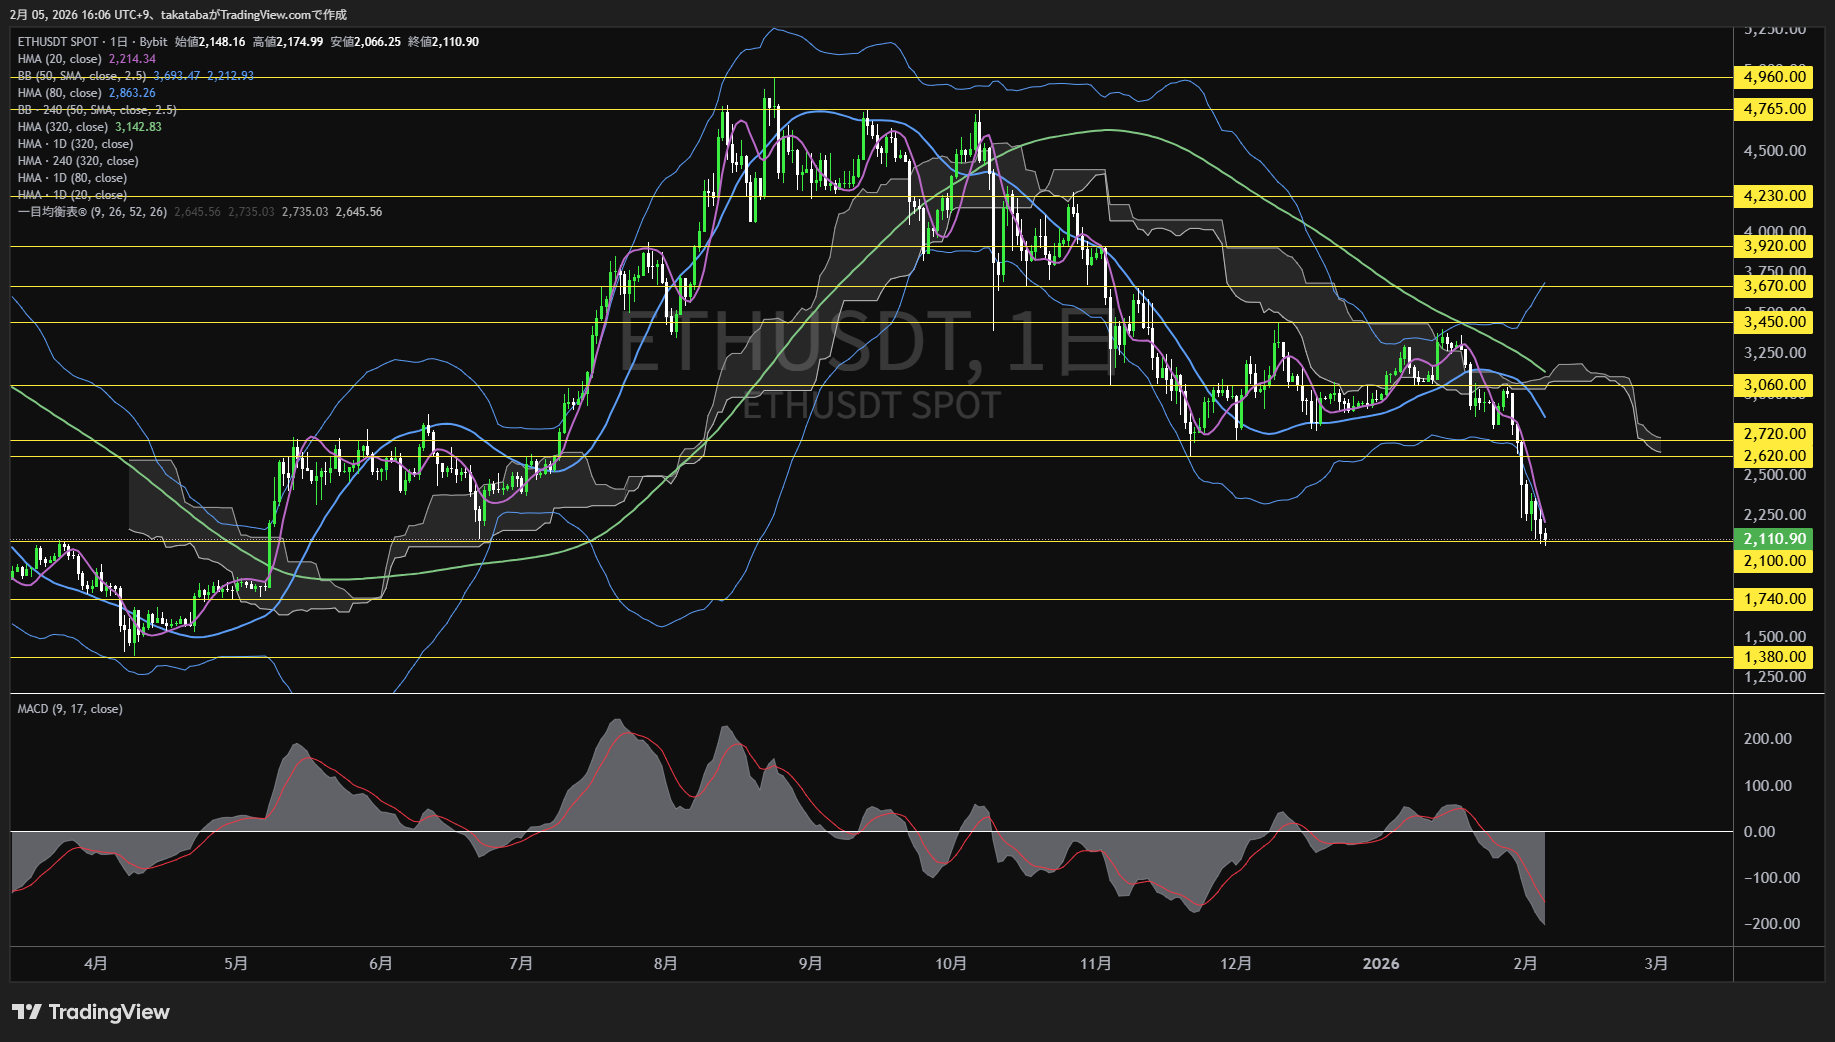Select the 1,740.00 horizontal line price tag
Screen dimensions: 1835x1042
[1774, 599]
